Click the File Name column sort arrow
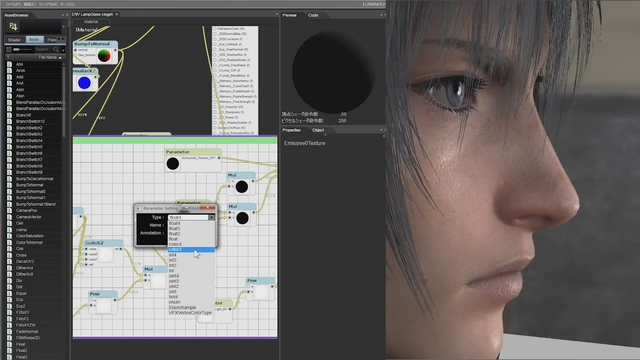This screenshot has height=360, width=640. [60, 58]
